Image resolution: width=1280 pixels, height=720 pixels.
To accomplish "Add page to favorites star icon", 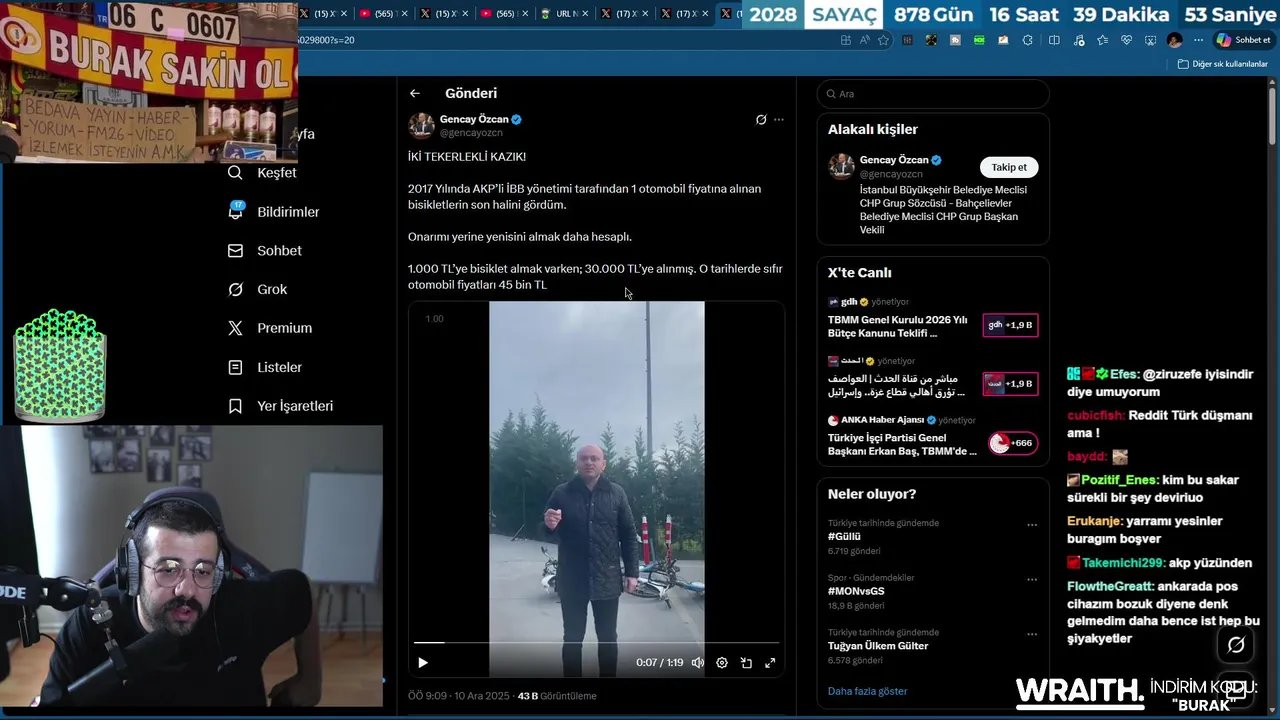I will pos(883,40).
